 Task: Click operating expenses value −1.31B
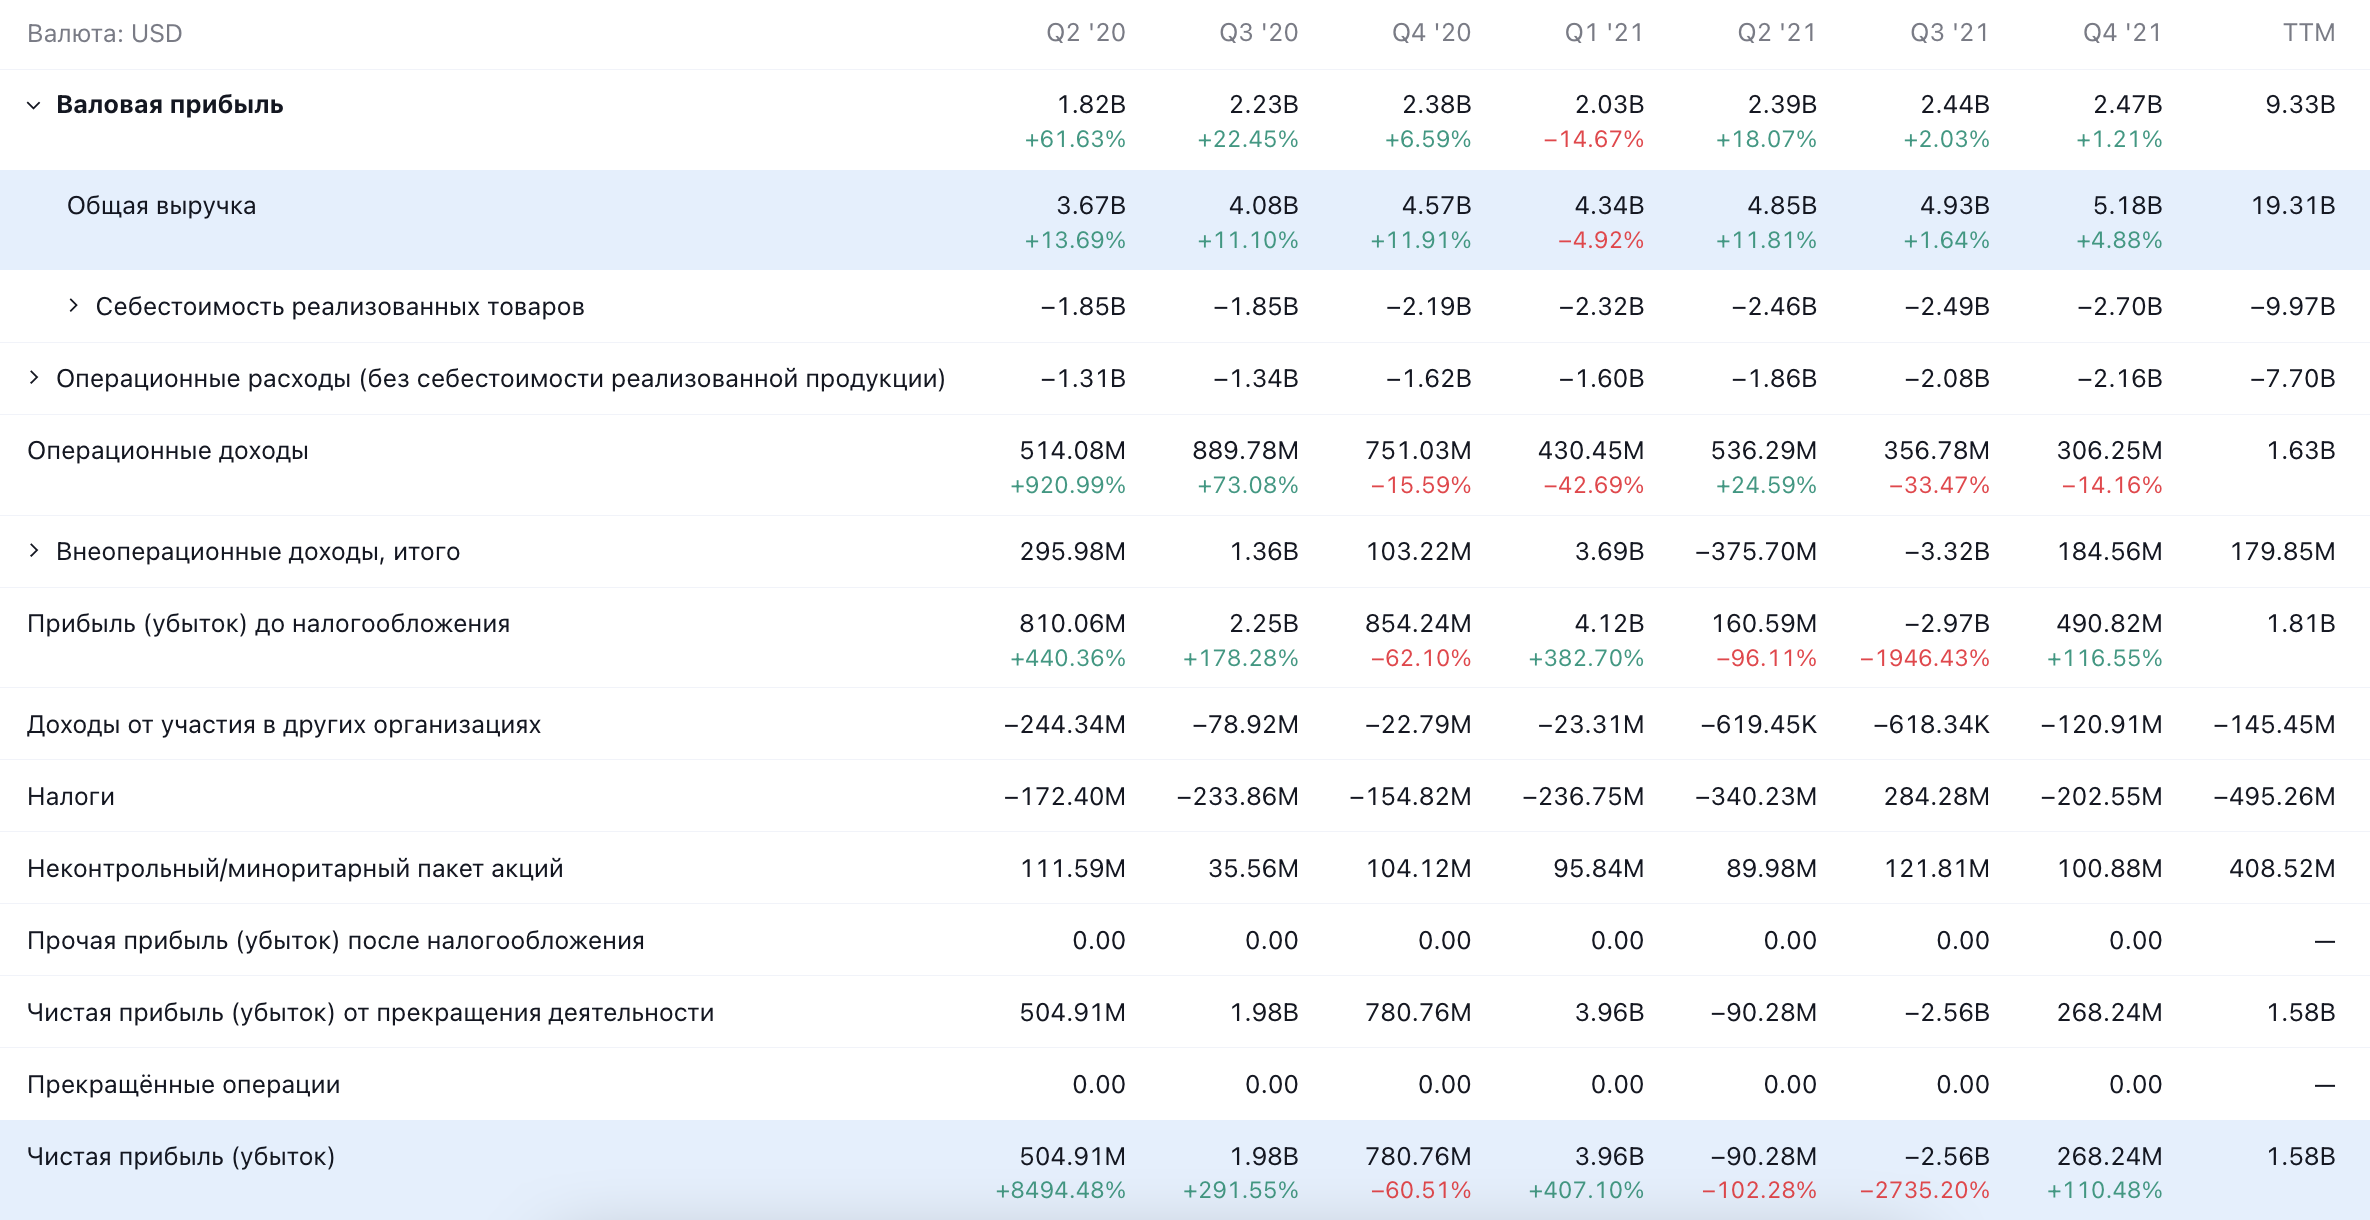coord(1083,378)
